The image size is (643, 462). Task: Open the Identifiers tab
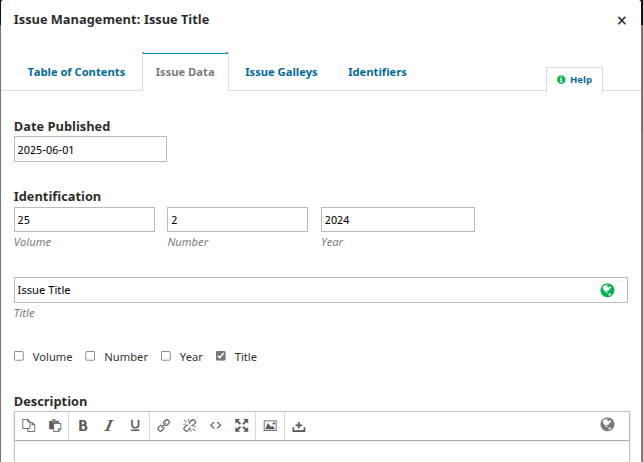click(x=377, y=72)
